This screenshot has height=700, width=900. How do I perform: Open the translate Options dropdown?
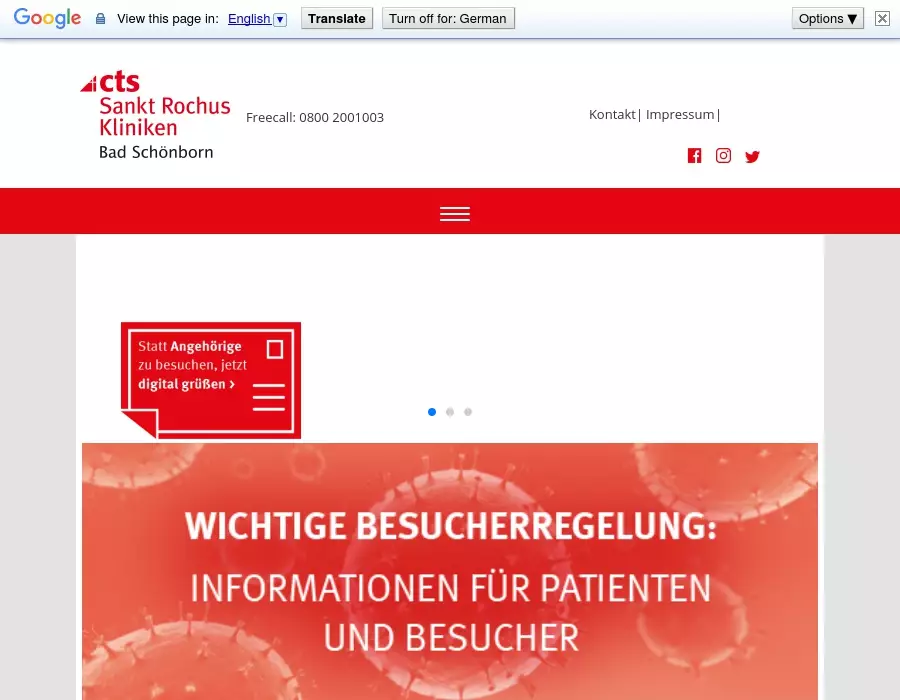click(827, 18)
